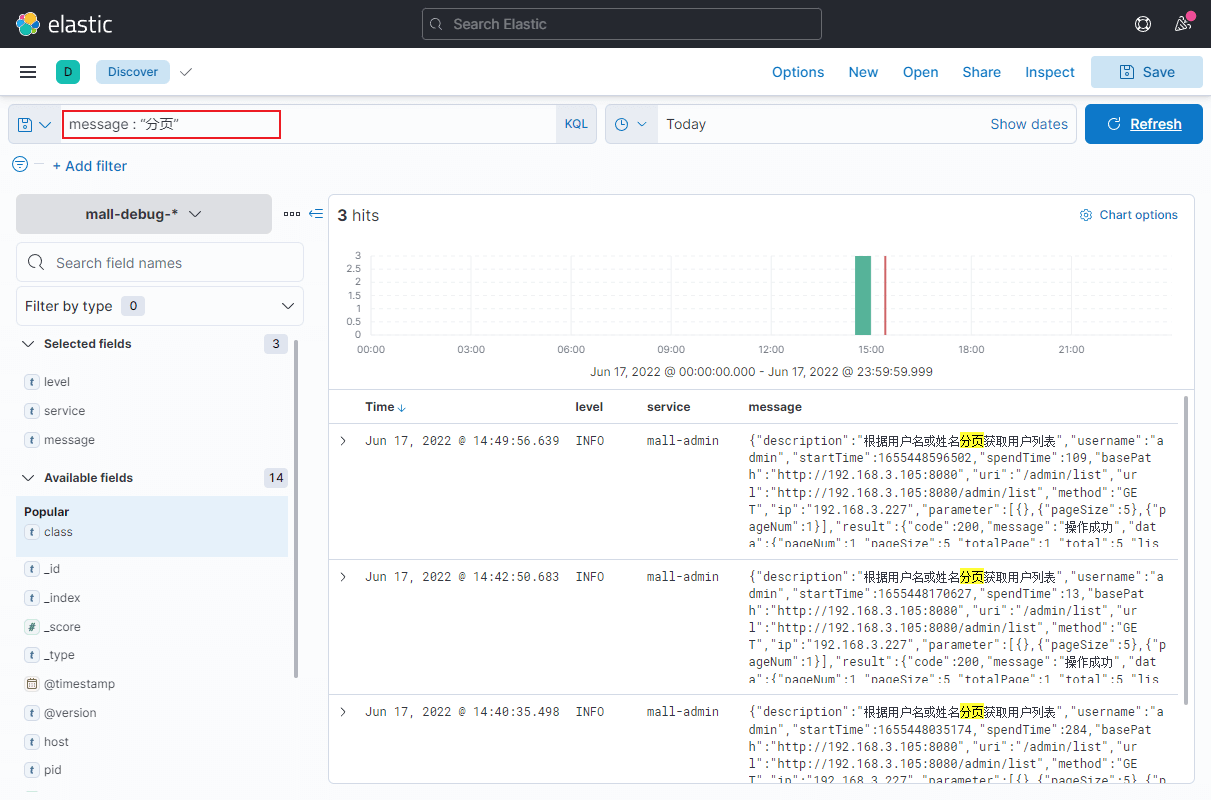Expand the Discover breadcrumb chevron
Viewport: 1211px width, 800px height.
click(185, 72)
